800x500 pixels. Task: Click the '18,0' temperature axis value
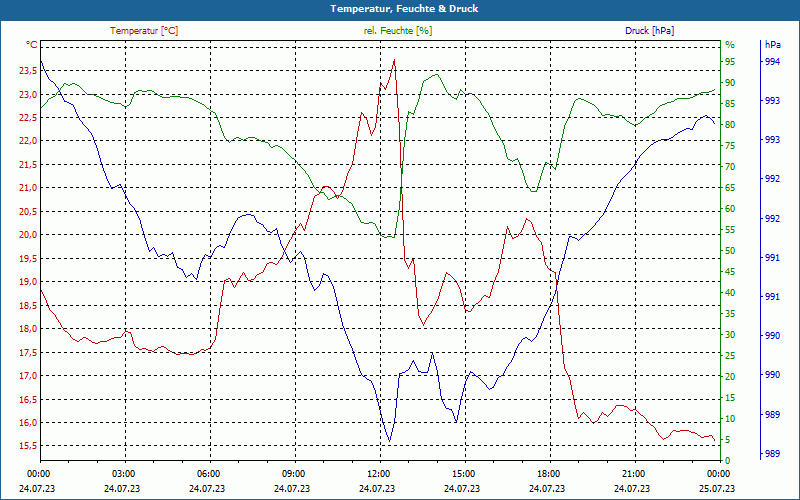[28, 329]
